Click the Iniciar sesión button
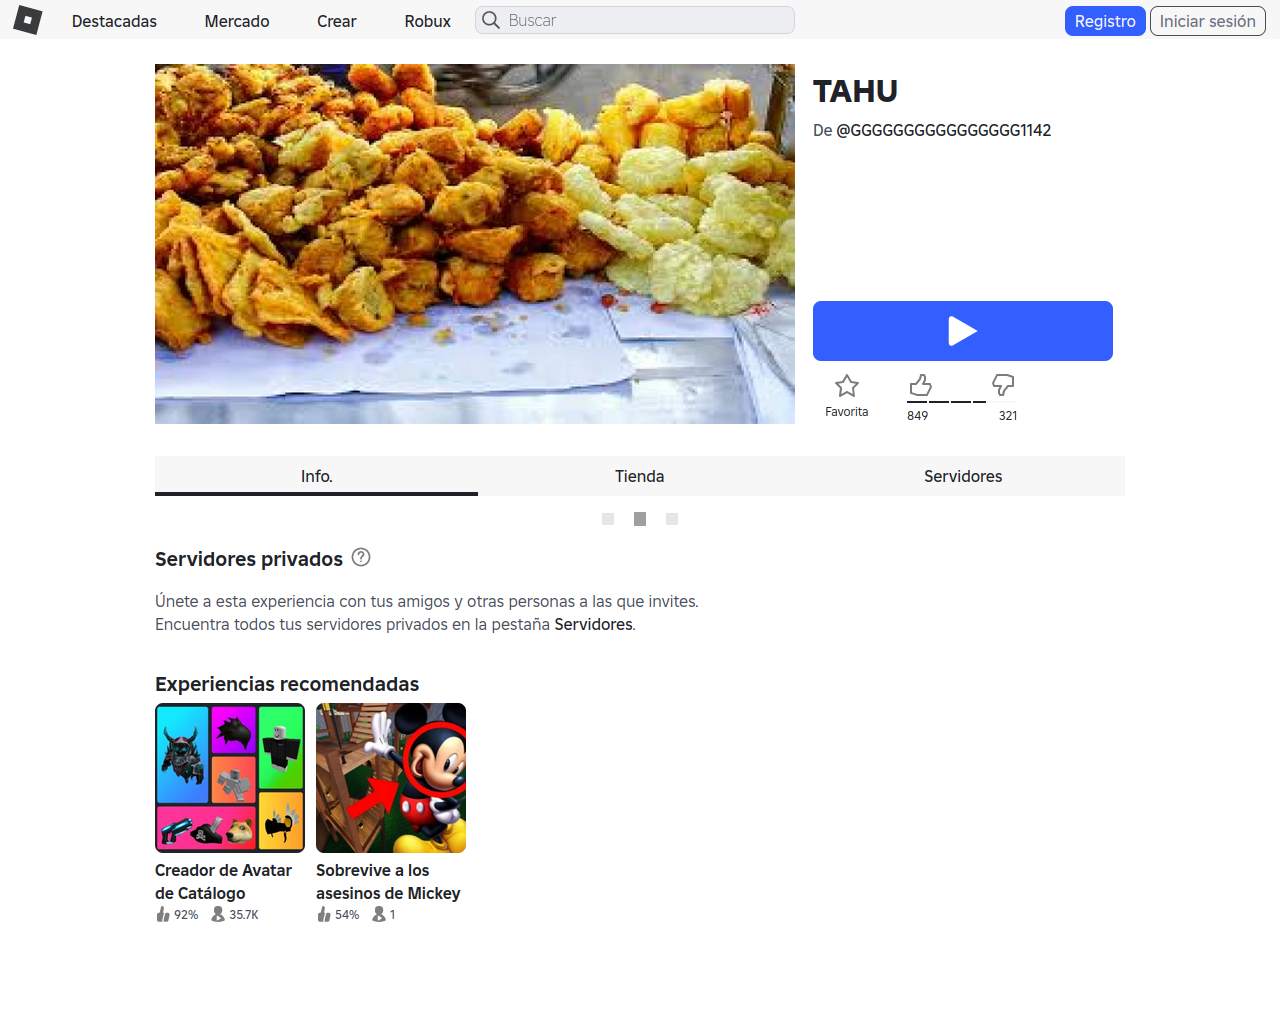This screenshot has width=1280, height=1024. point(1208,21)
